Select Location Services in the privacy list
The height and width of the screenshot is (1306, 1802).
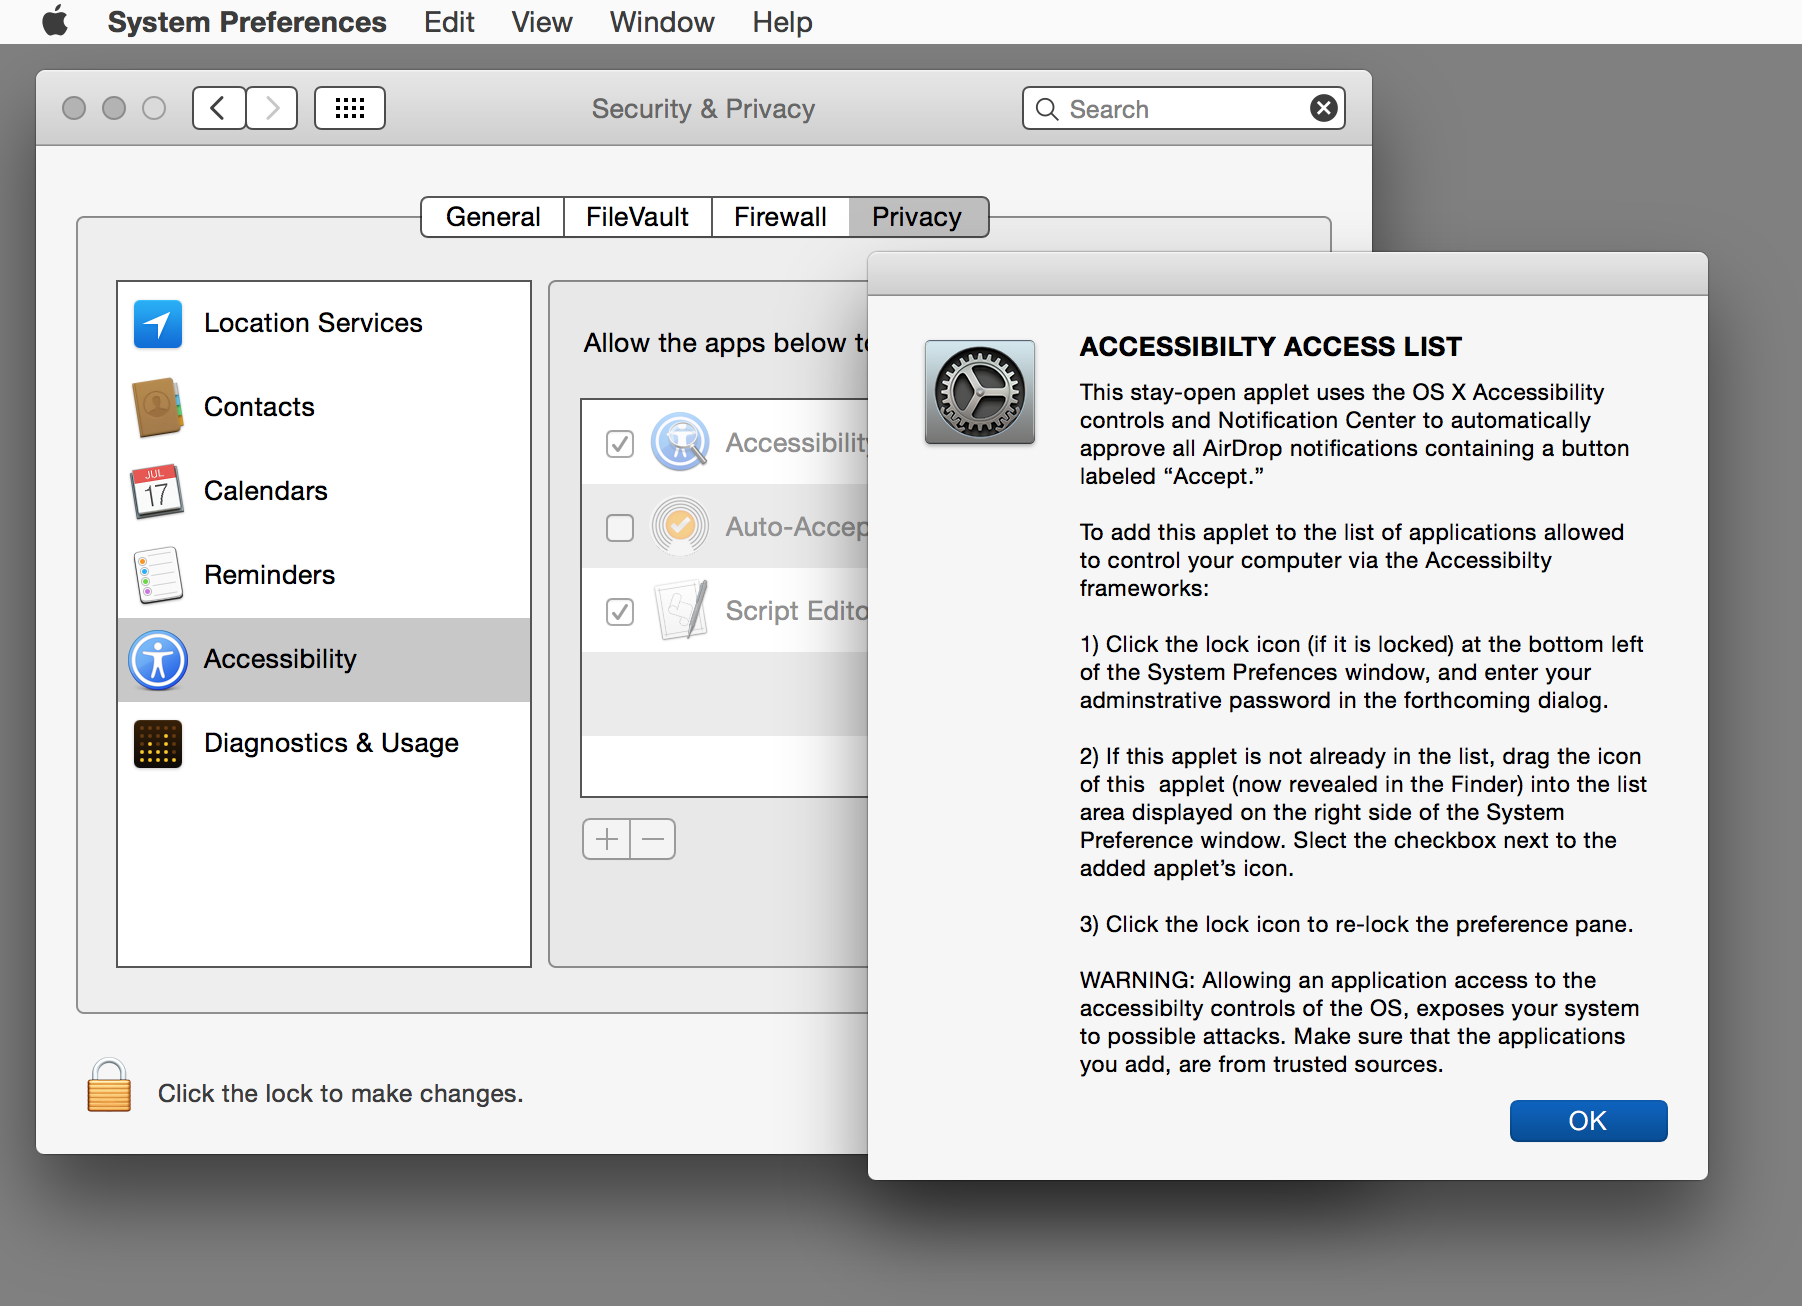(x=312, y=323)
